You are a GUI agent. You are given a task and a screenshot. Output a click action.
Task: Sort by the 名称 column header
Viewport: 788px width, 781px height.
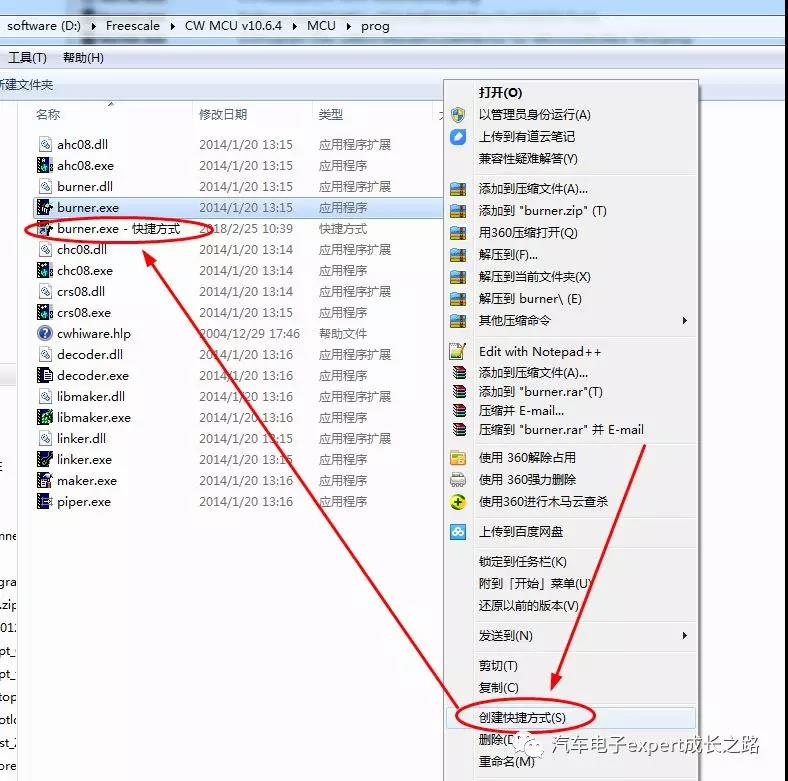click(48, 115)
